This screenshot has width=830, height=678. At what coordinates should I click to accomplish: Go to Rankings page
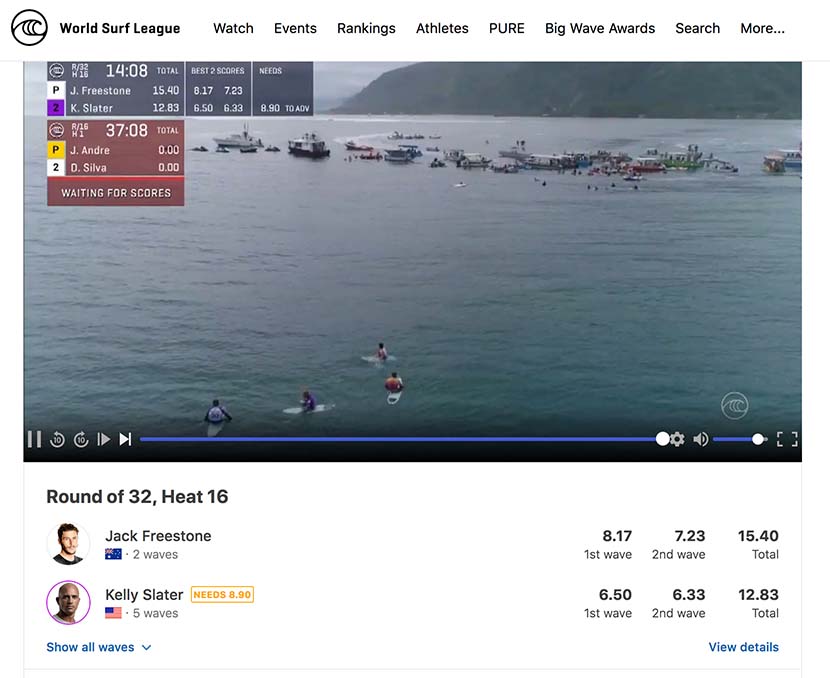point(366,29)
